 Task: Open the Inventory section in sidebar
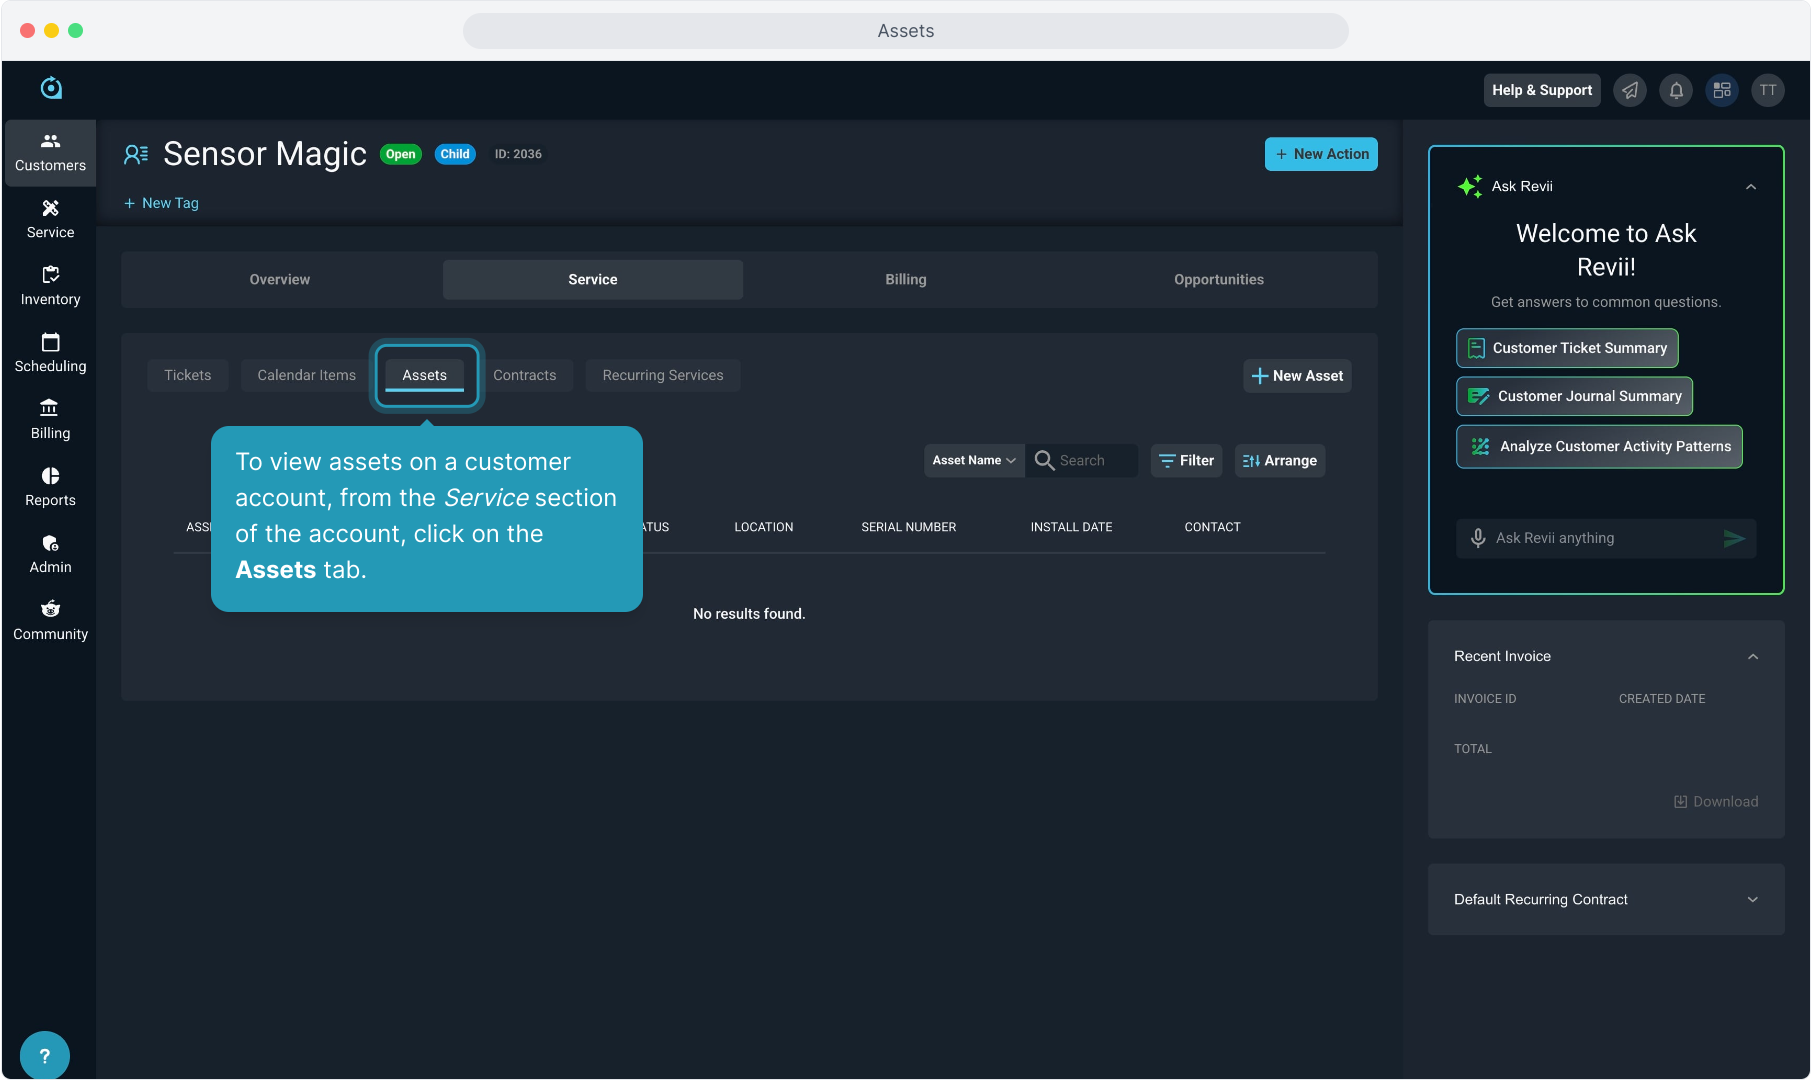click(50, 286)
